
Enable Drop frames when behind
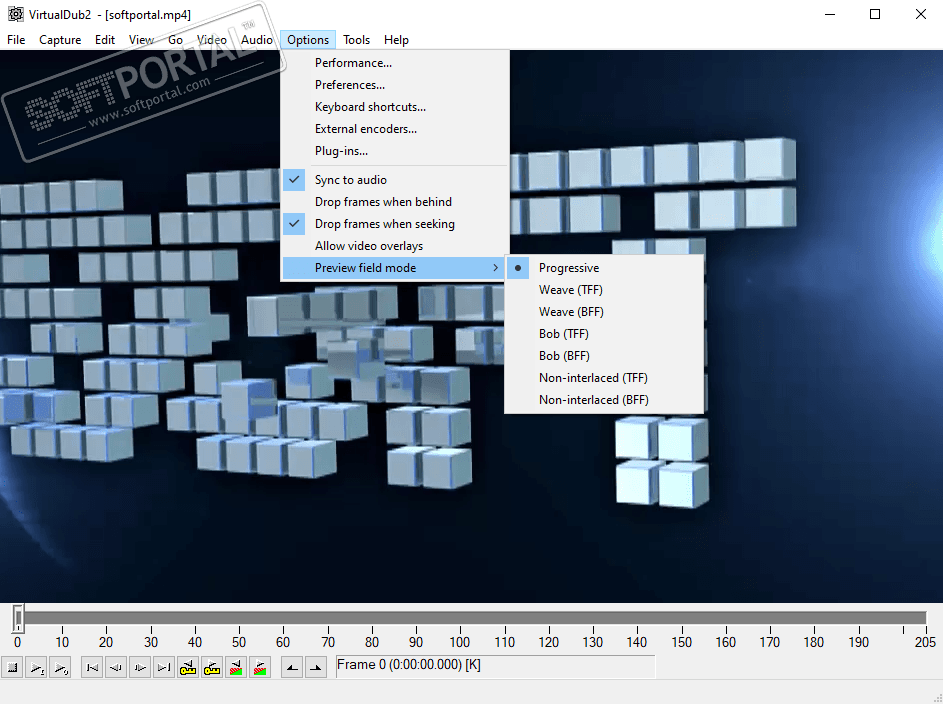pyautogui.click(x=395, y=202)
